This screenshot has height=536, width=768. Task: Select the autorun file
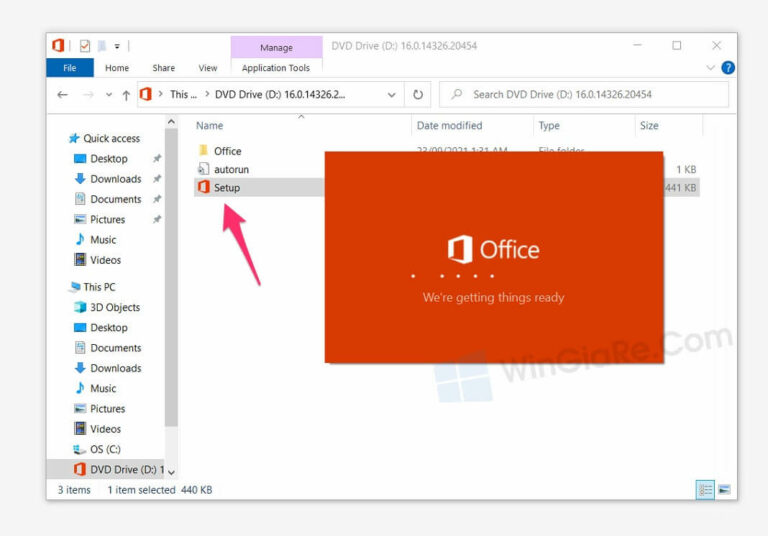231,170
